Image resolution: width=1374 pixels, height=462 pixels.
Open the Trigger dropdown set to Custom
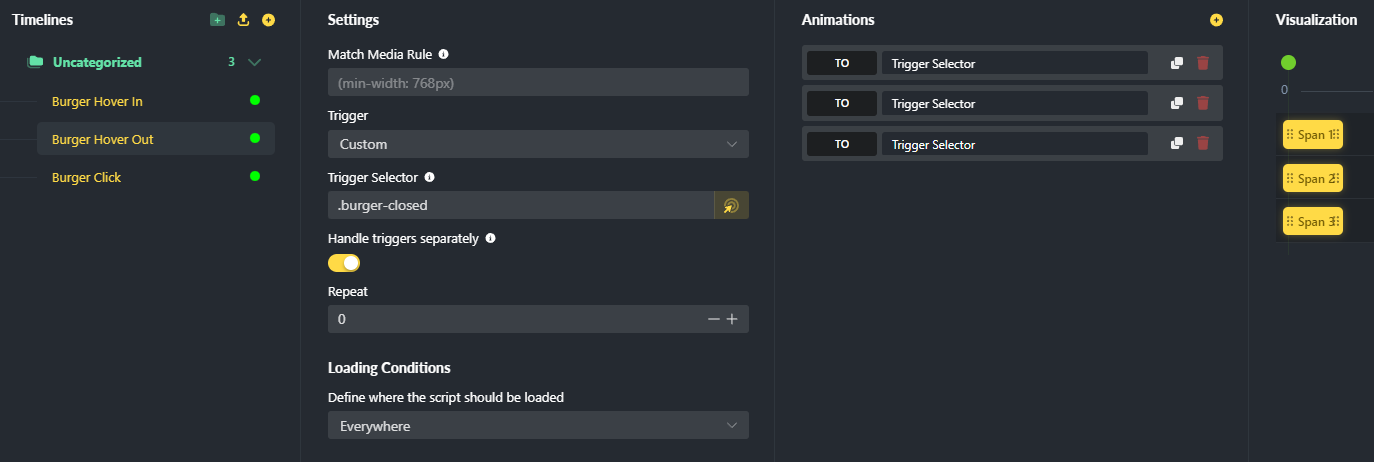tap(538, 144)
